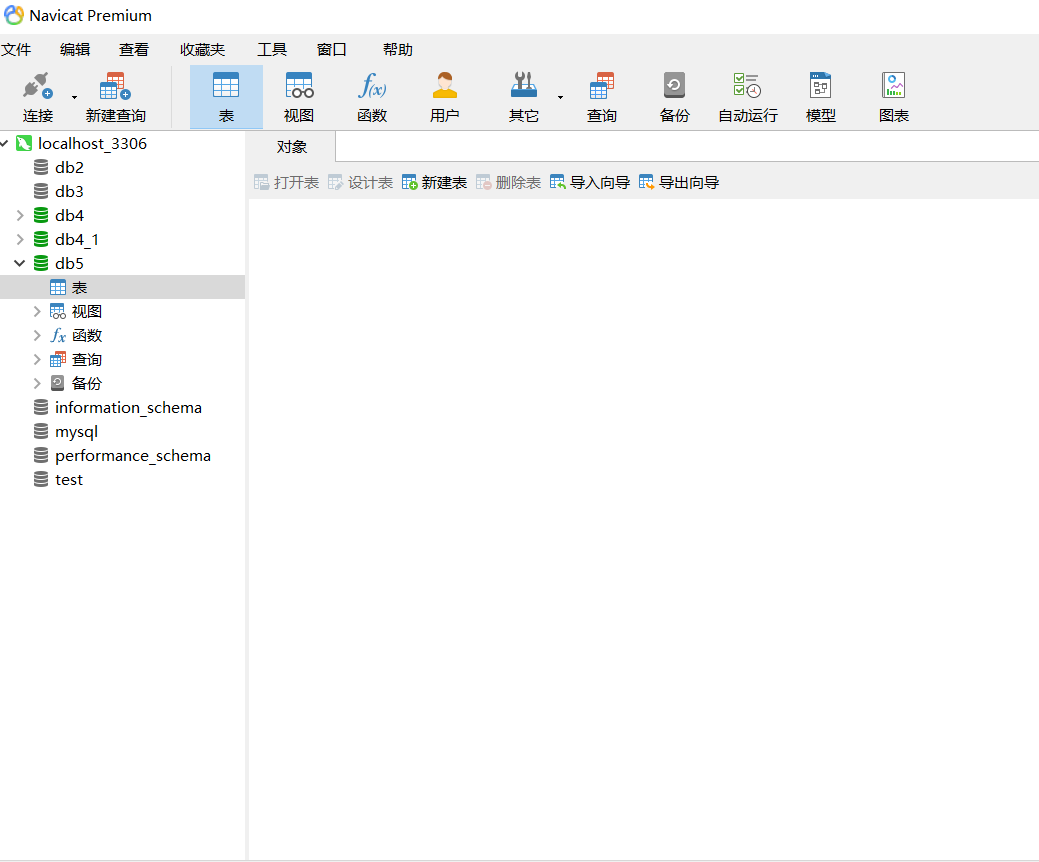Viewport: 1039px width, 862px height.
Task: Select the db2 database
Action: tap(69, 167)
